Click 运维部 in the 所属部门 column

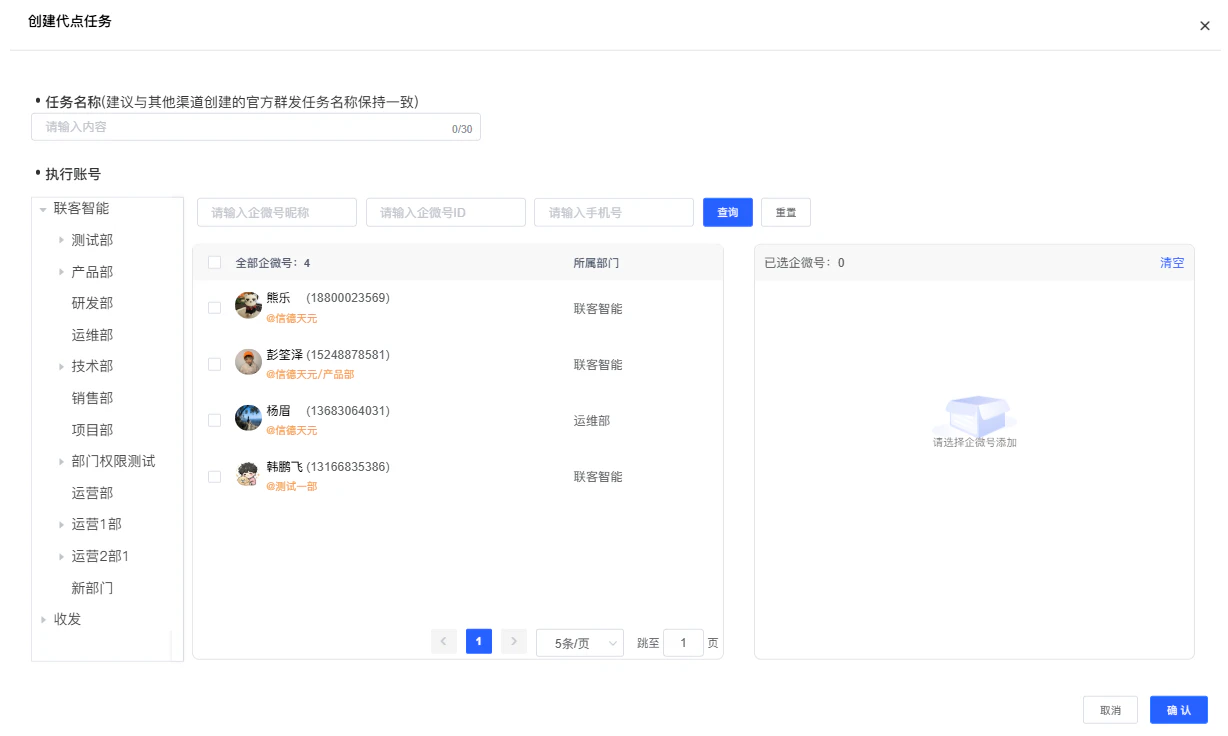click(x=592, y=421)
